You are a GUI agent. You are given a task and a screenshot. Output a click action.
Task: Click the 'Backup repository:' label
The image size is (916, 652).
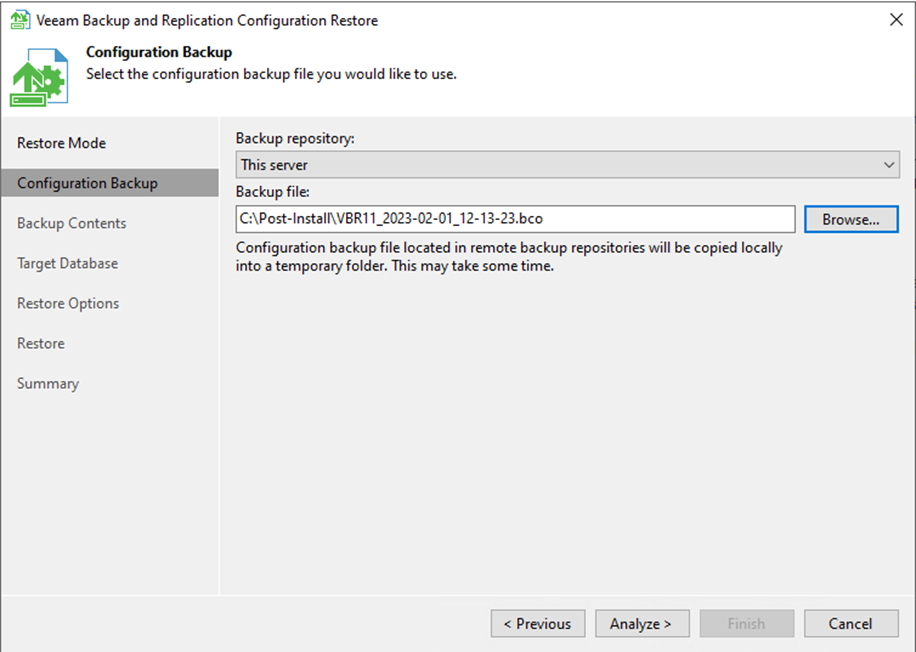295,138
